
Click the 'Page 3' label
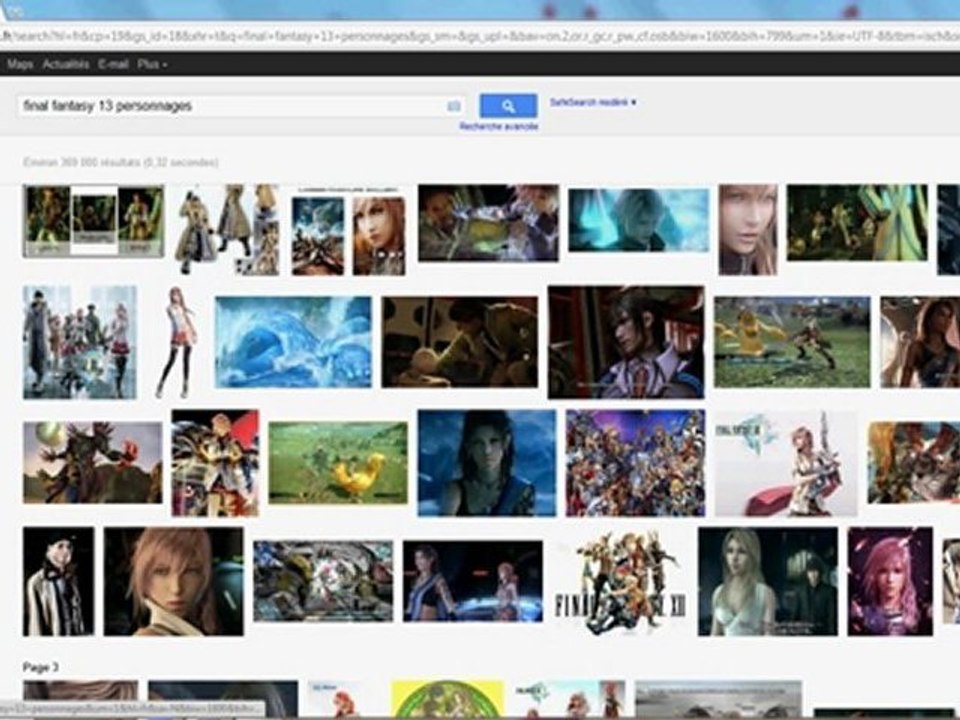point(40,667)
